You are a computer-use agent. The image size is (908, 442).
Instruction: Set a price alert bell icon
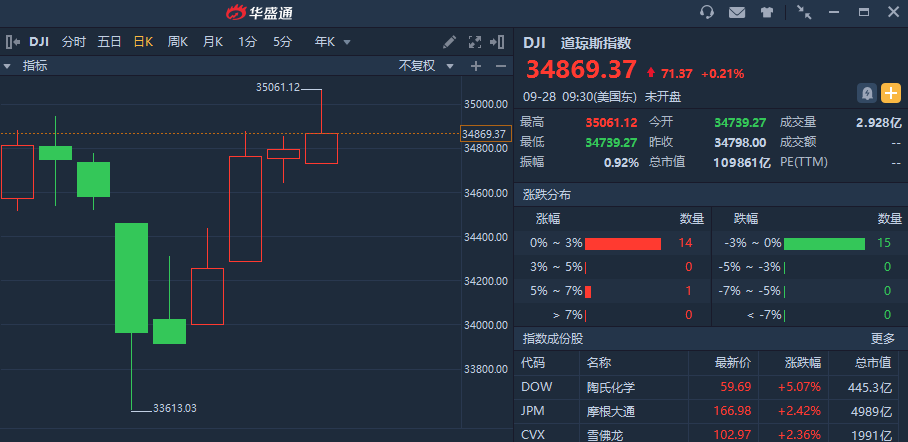click(x=867, y=93)
